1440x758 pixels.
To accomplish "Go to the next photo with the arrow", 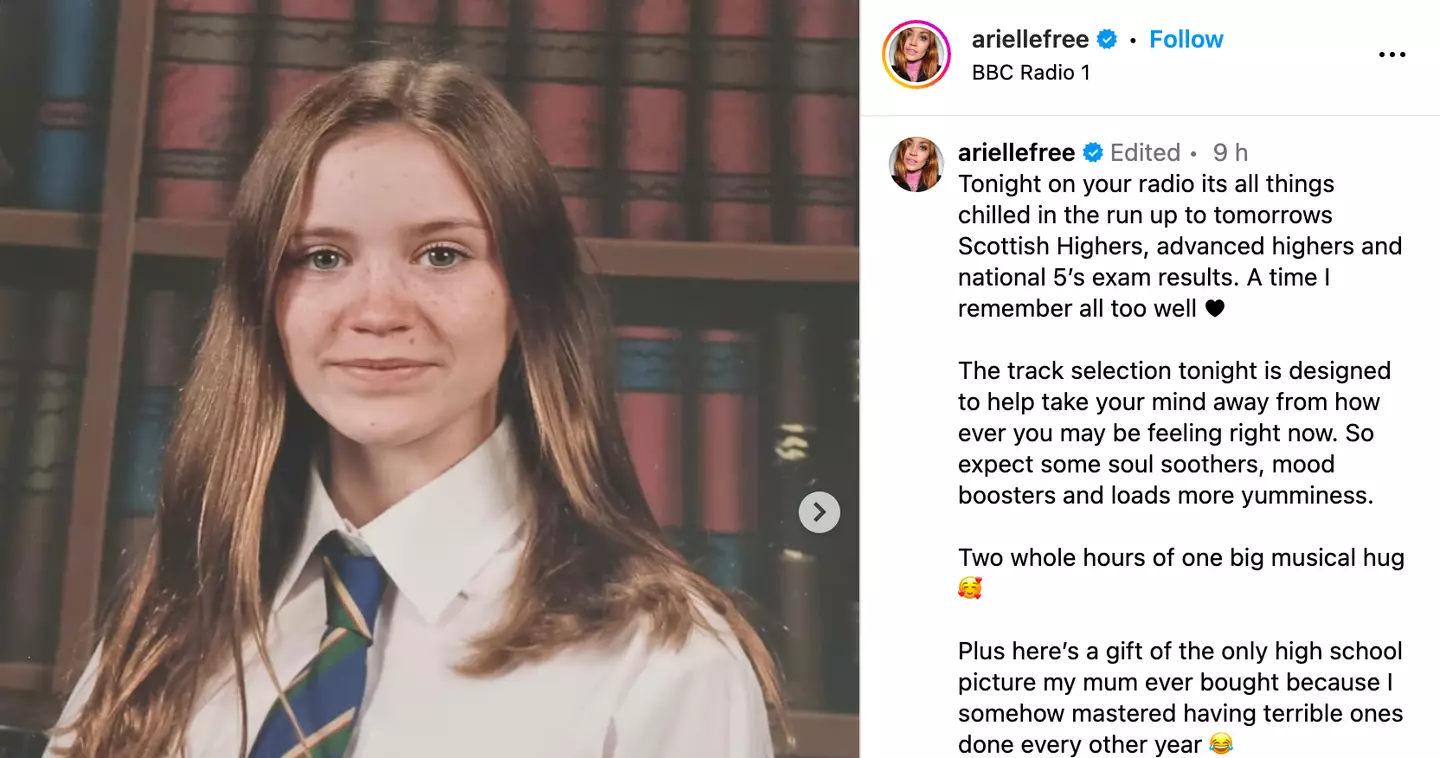I will [819, 513].
